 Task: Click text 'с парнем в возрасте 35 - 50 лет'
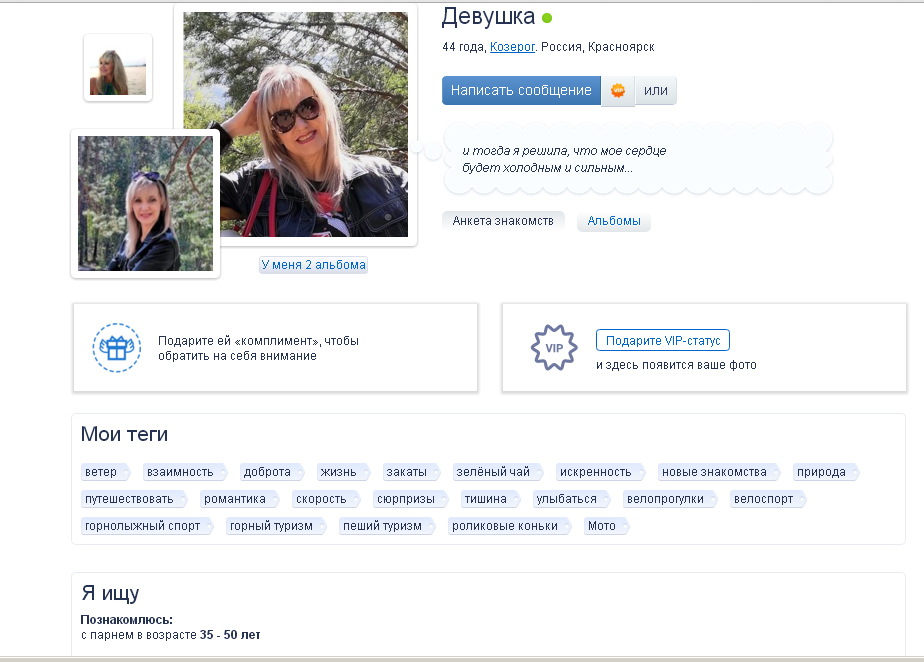(170, 635)
